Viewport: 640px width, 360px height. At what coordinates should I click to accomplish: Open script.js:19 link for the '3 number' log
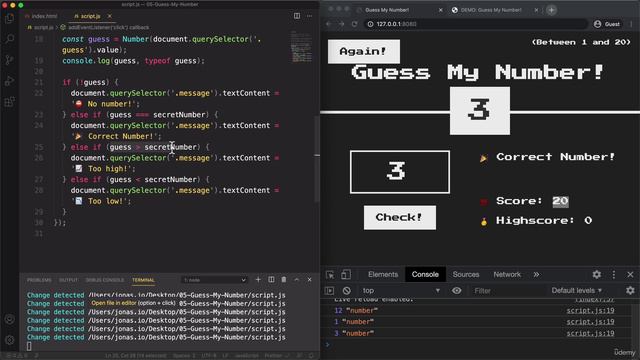[590, 333]
